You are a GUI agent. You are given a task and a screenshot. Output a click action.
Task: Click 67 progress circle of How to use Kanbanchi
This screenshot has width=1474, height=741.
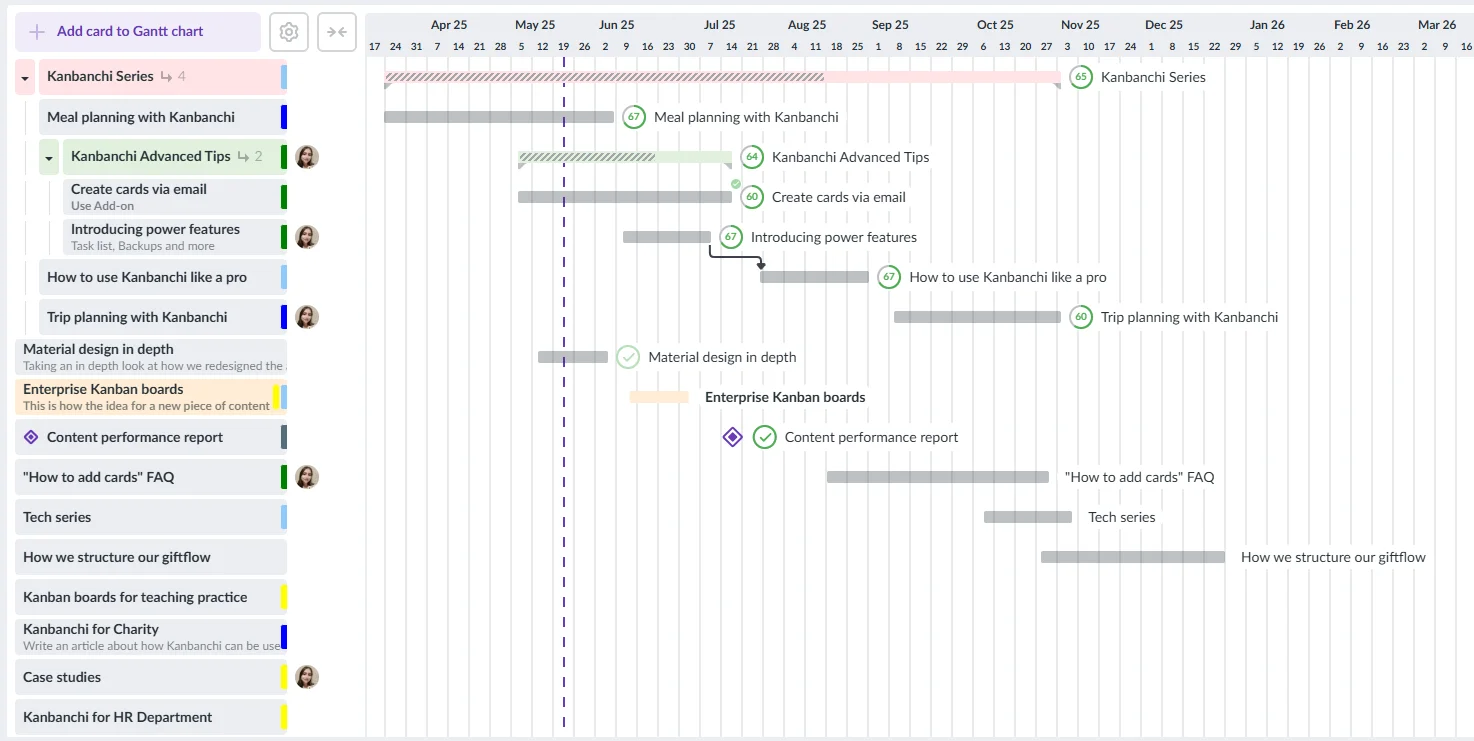coord(889,277)
